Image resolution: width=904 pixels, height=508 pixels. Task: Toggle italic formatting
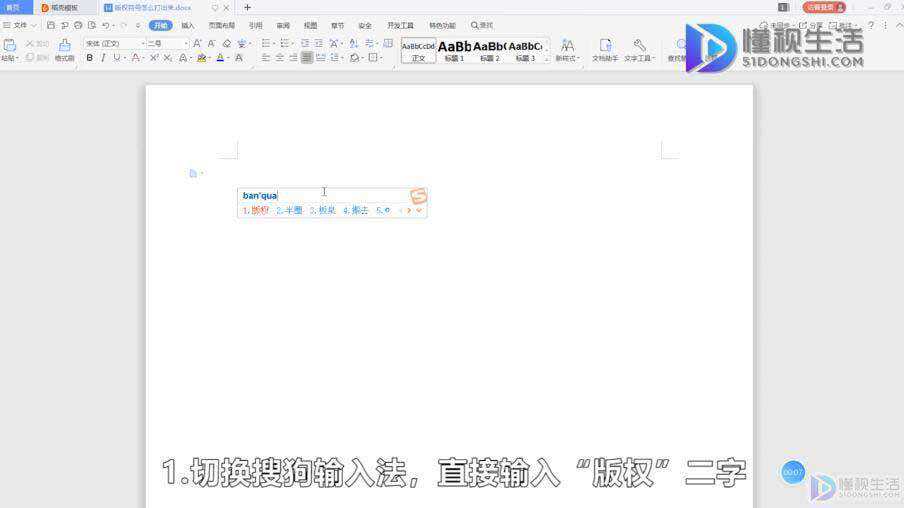tap(103, 58)
